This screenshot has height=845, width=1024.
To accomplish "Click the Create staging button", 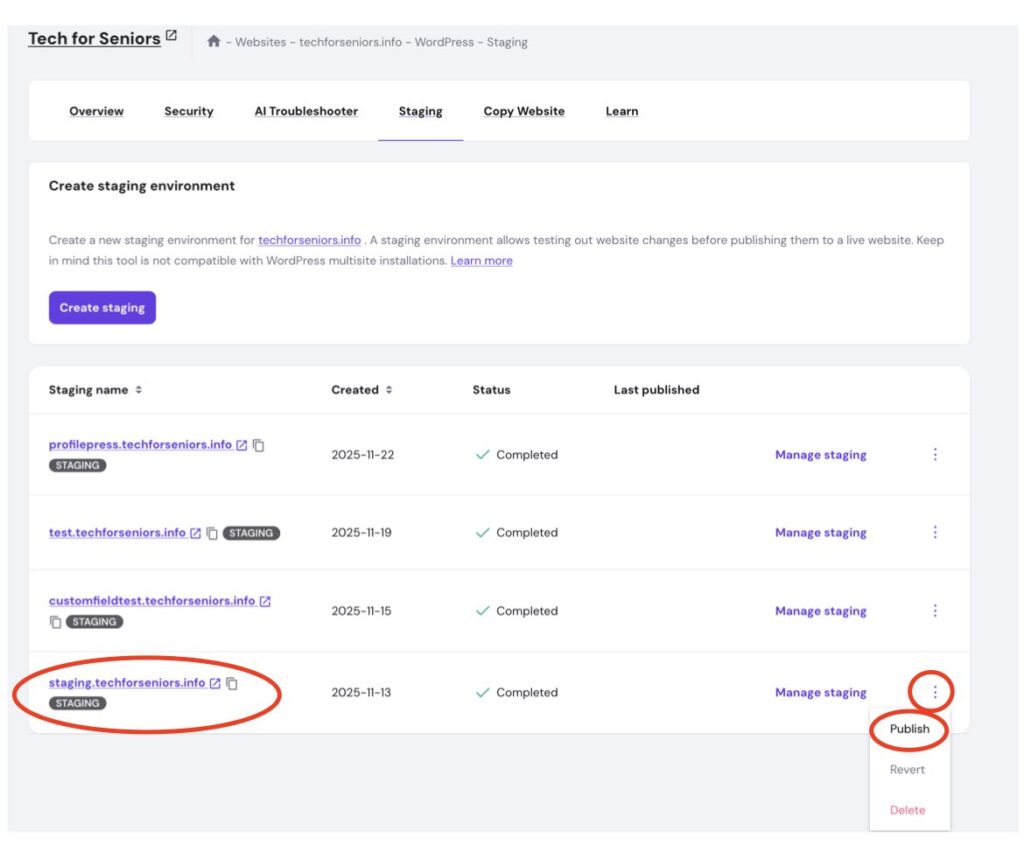I will coord(102,308).
